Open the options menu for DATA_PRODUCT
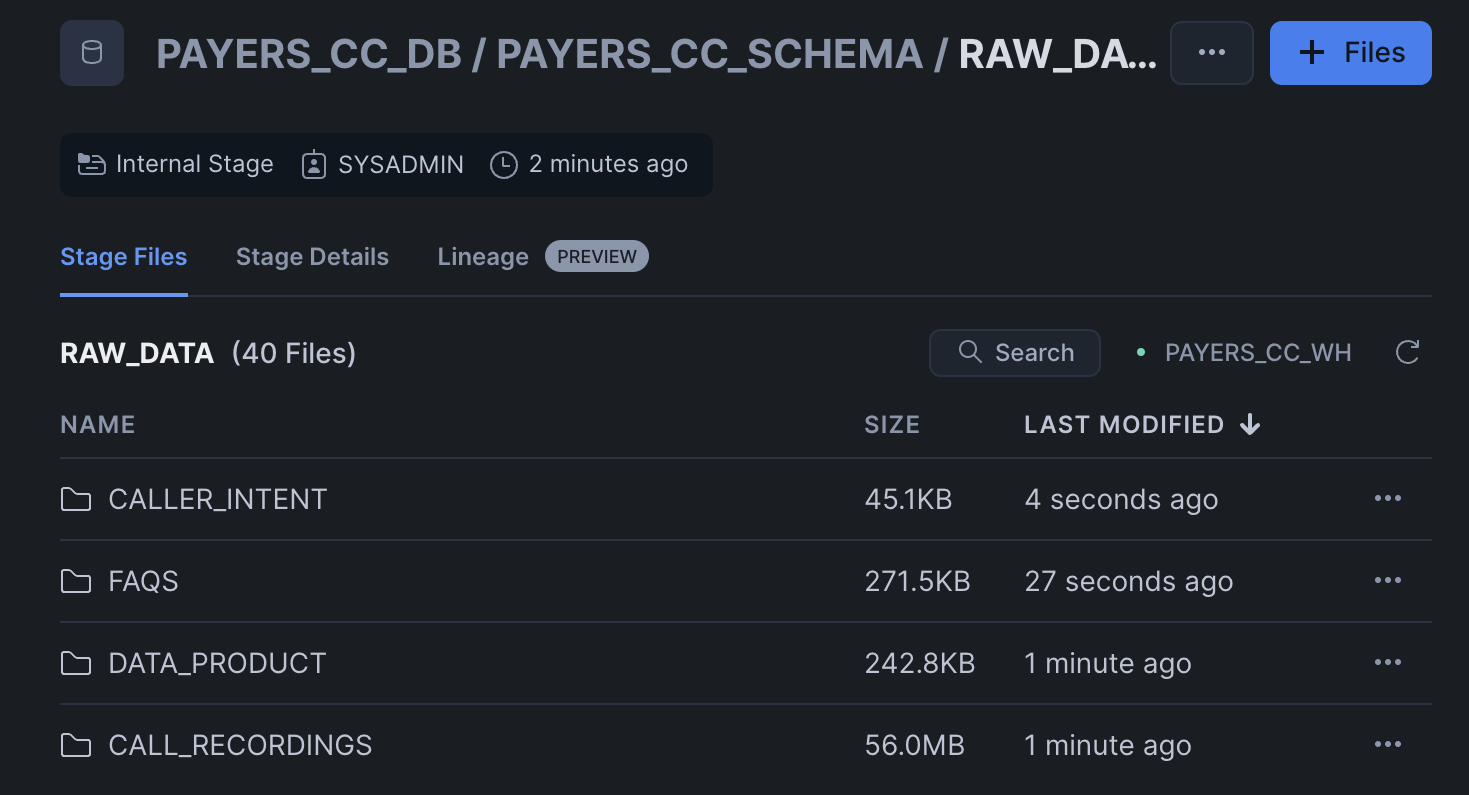The width and height of the screenshot is (1469, 795). pos(1388,662)
